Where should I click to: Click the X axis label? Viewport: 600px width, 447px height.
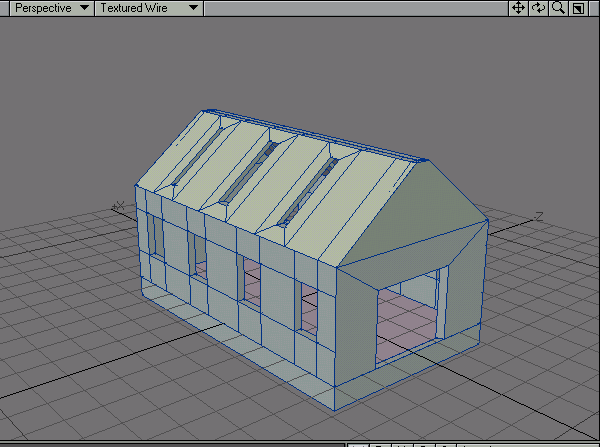point(119,206)
